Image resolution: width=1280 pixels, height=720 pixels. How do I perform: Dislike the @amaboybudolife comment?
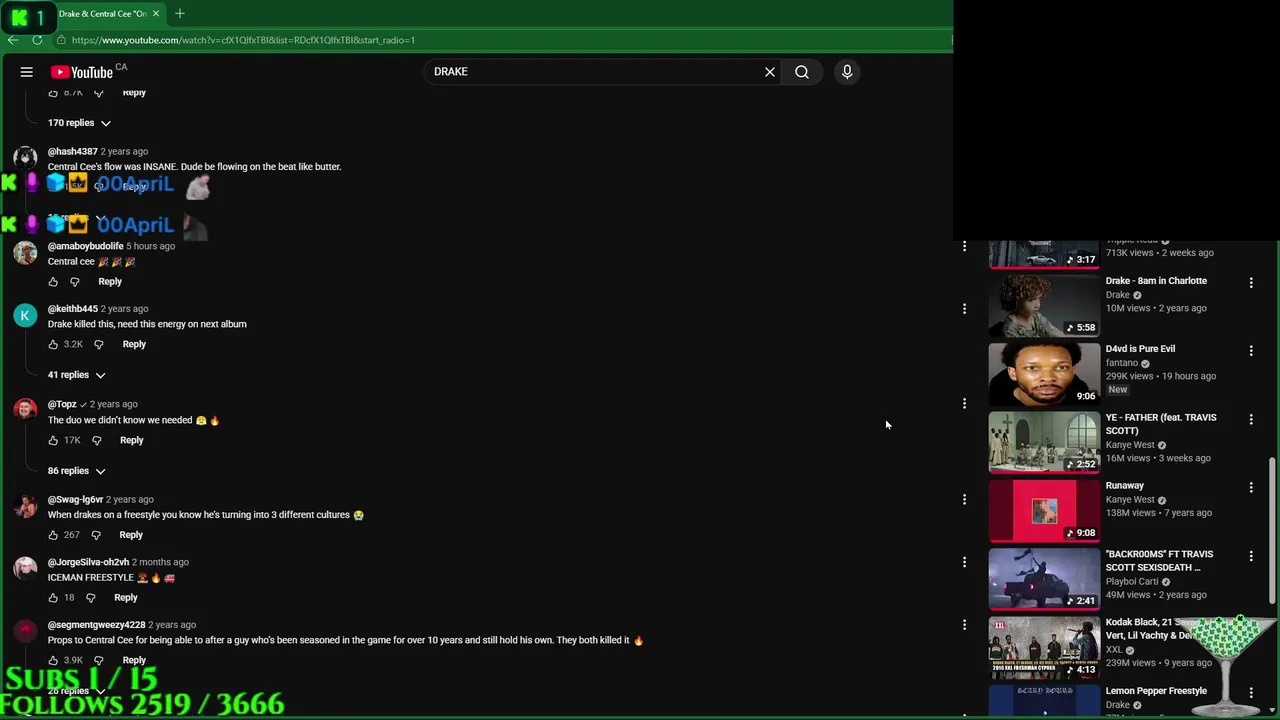click(75, 282)
